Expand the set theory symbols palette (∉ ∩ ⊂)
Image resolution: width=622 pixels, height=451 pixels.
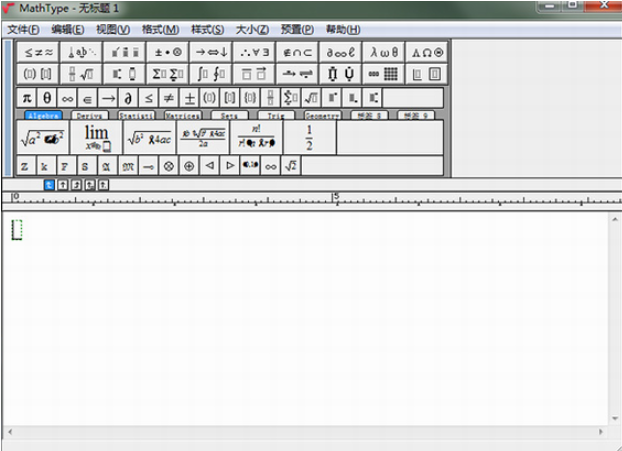296,52
